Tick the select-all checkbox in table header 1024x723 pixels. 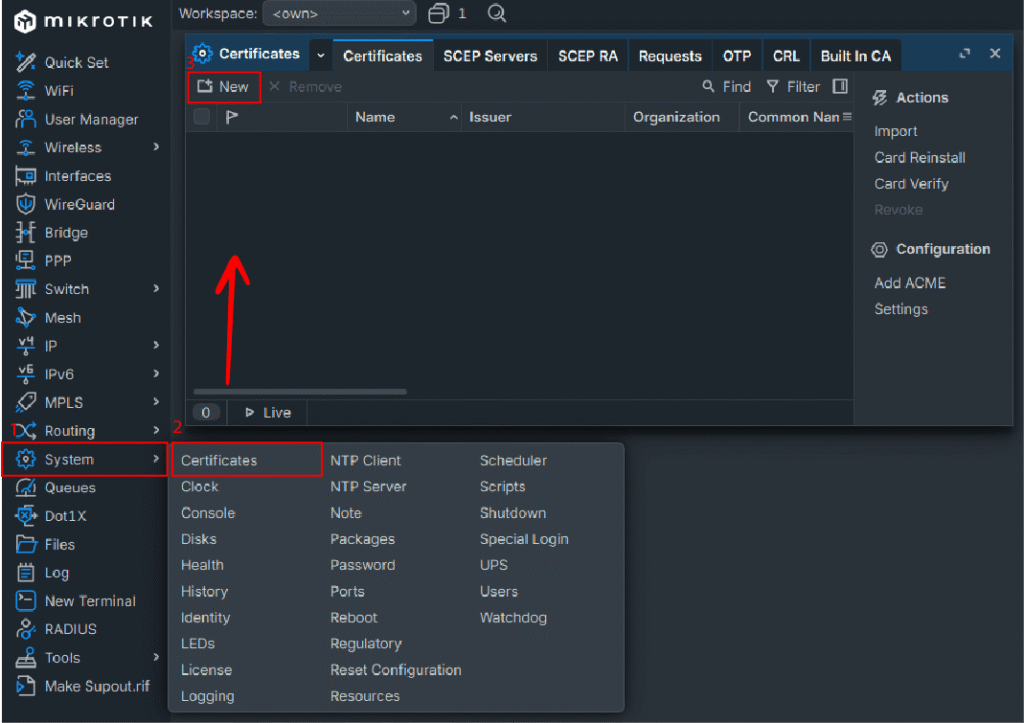pos(202,117)
